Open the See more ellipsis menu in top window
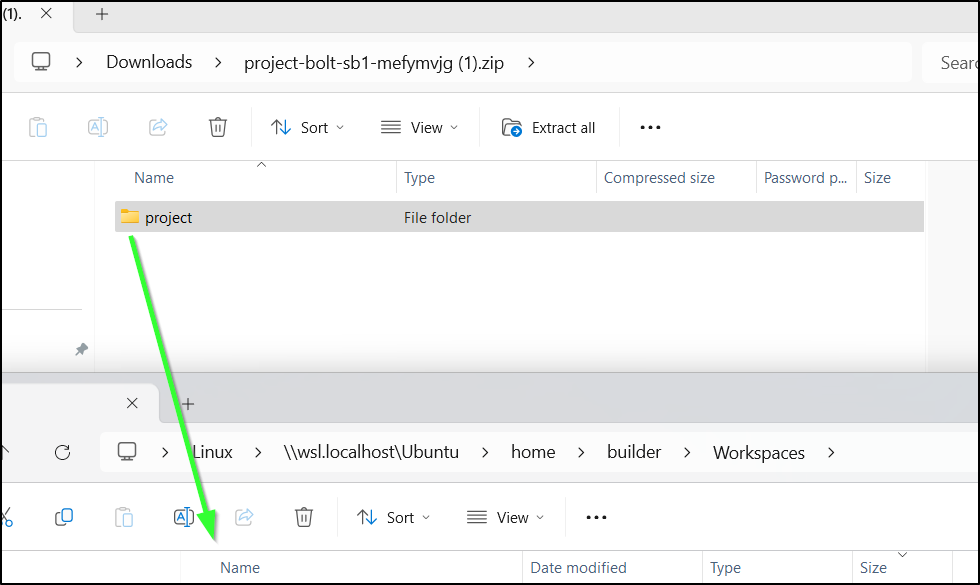Screen dimensions: 980x585 click(x=650, y=128)
